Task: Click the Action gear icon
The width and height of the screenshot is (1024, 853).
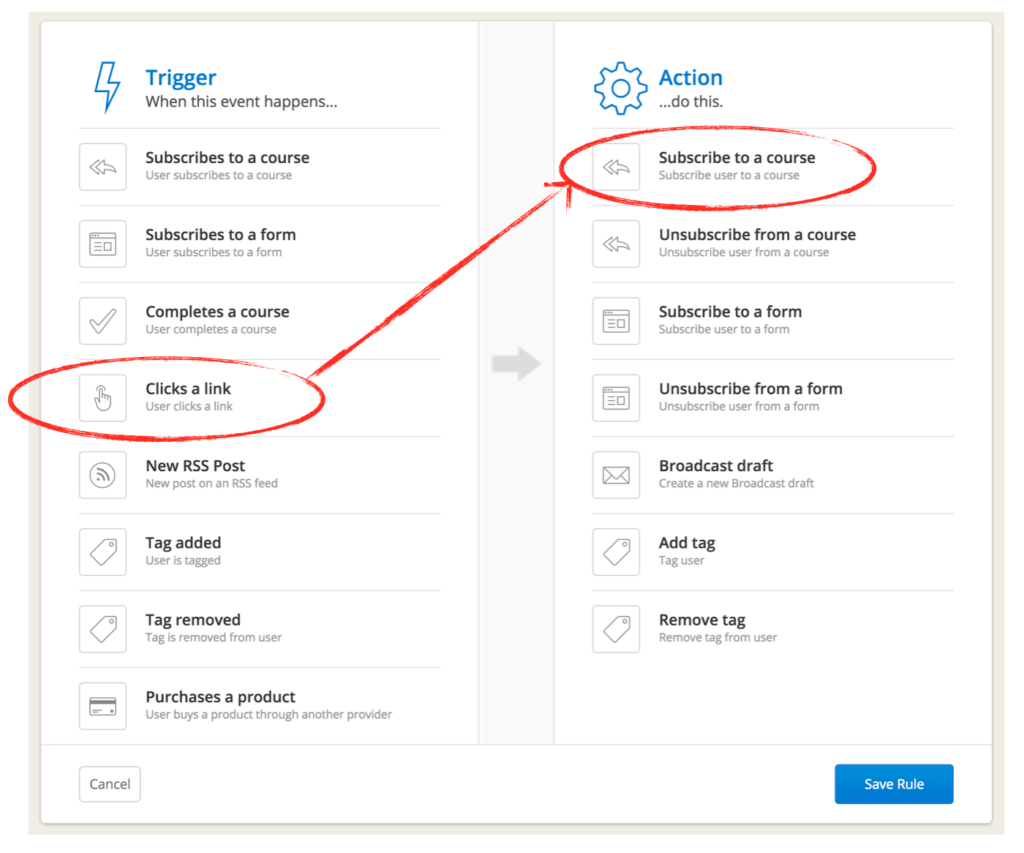Action: click(x=620, y=89)
